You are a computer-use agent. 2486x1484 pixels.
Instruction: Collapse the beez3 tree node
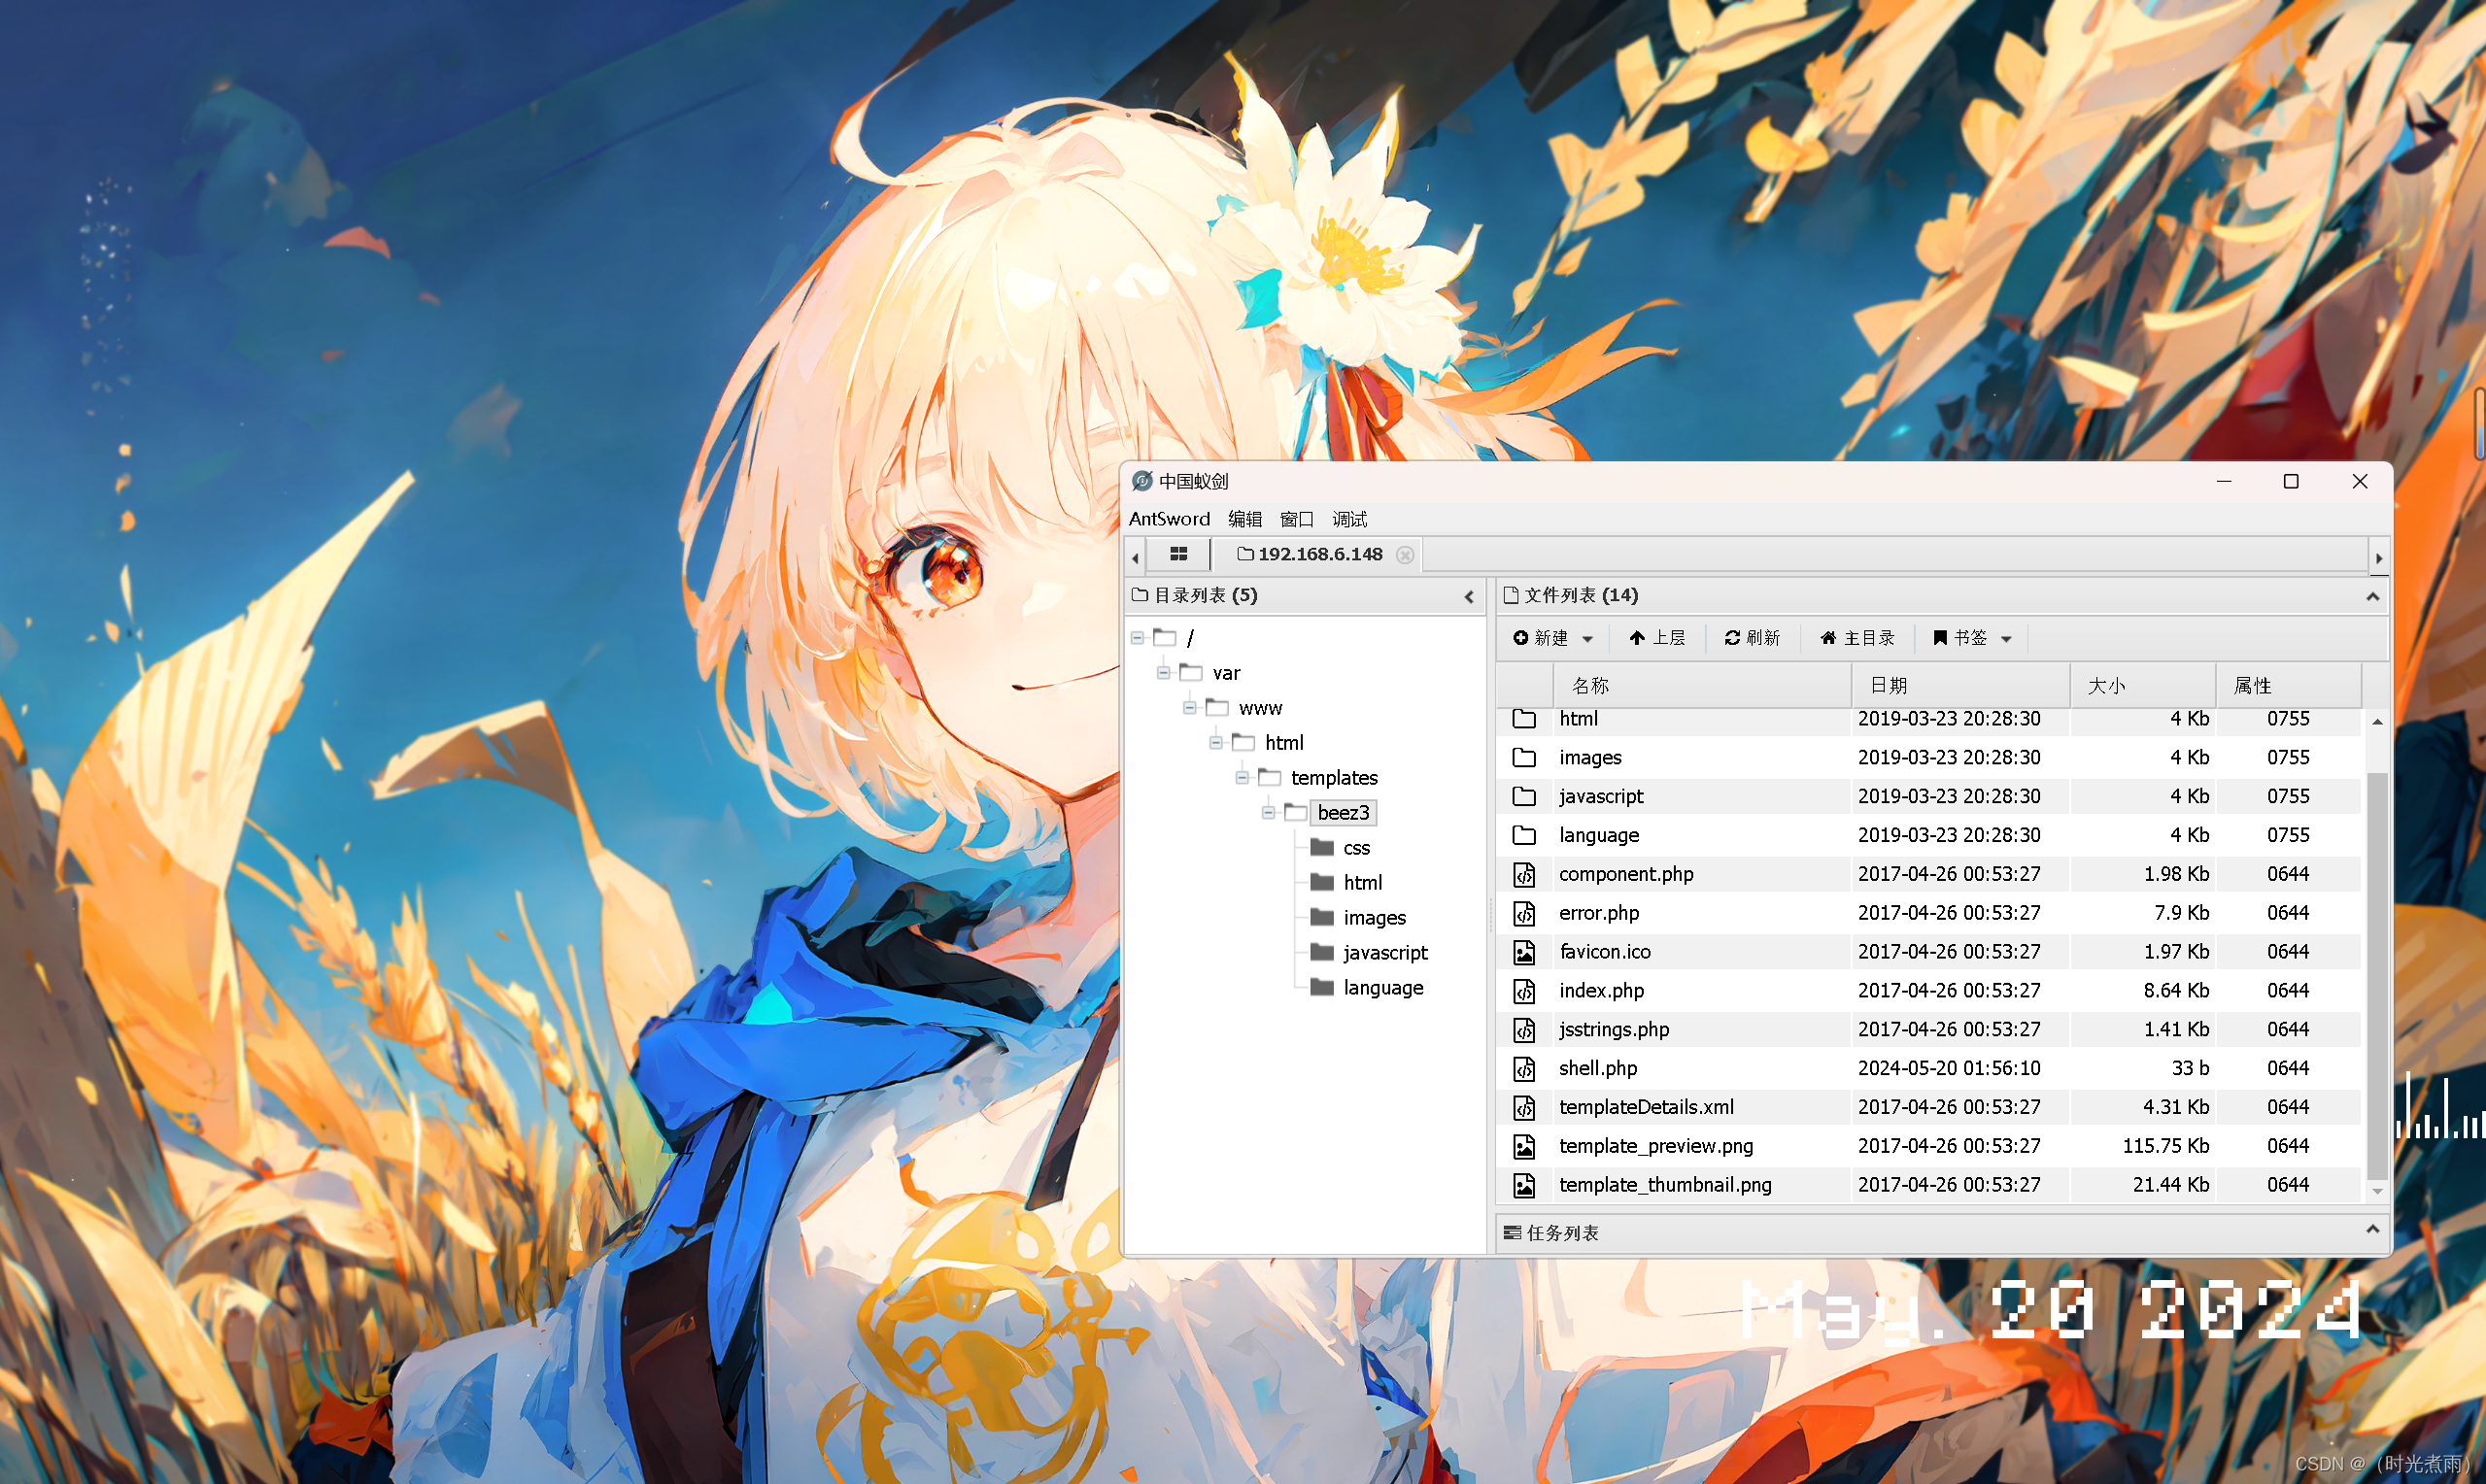click(1268, 813)
